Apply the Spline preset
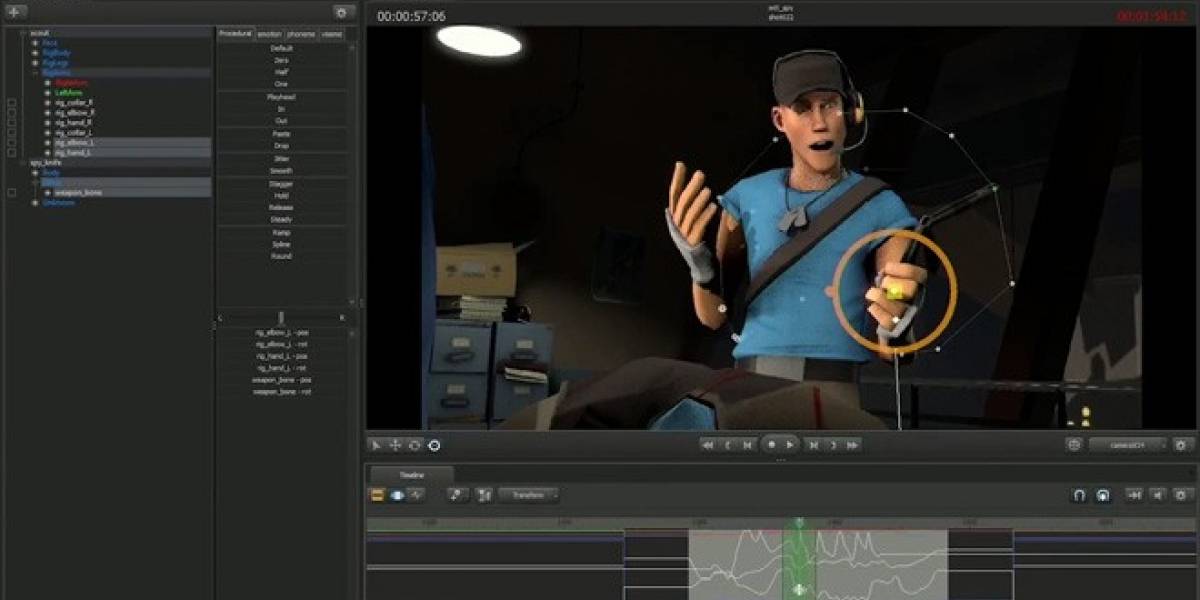 (282, 244)
